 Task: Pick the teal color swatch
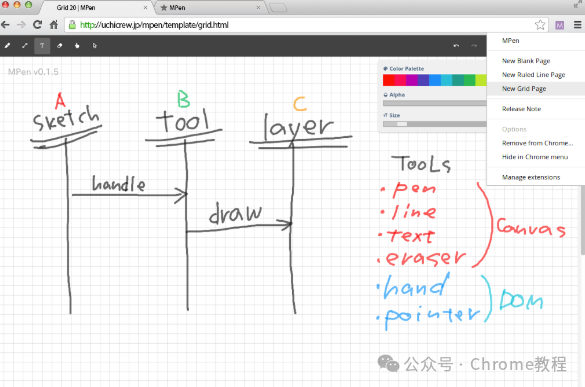pyautogui.click(x=458, y=80)
